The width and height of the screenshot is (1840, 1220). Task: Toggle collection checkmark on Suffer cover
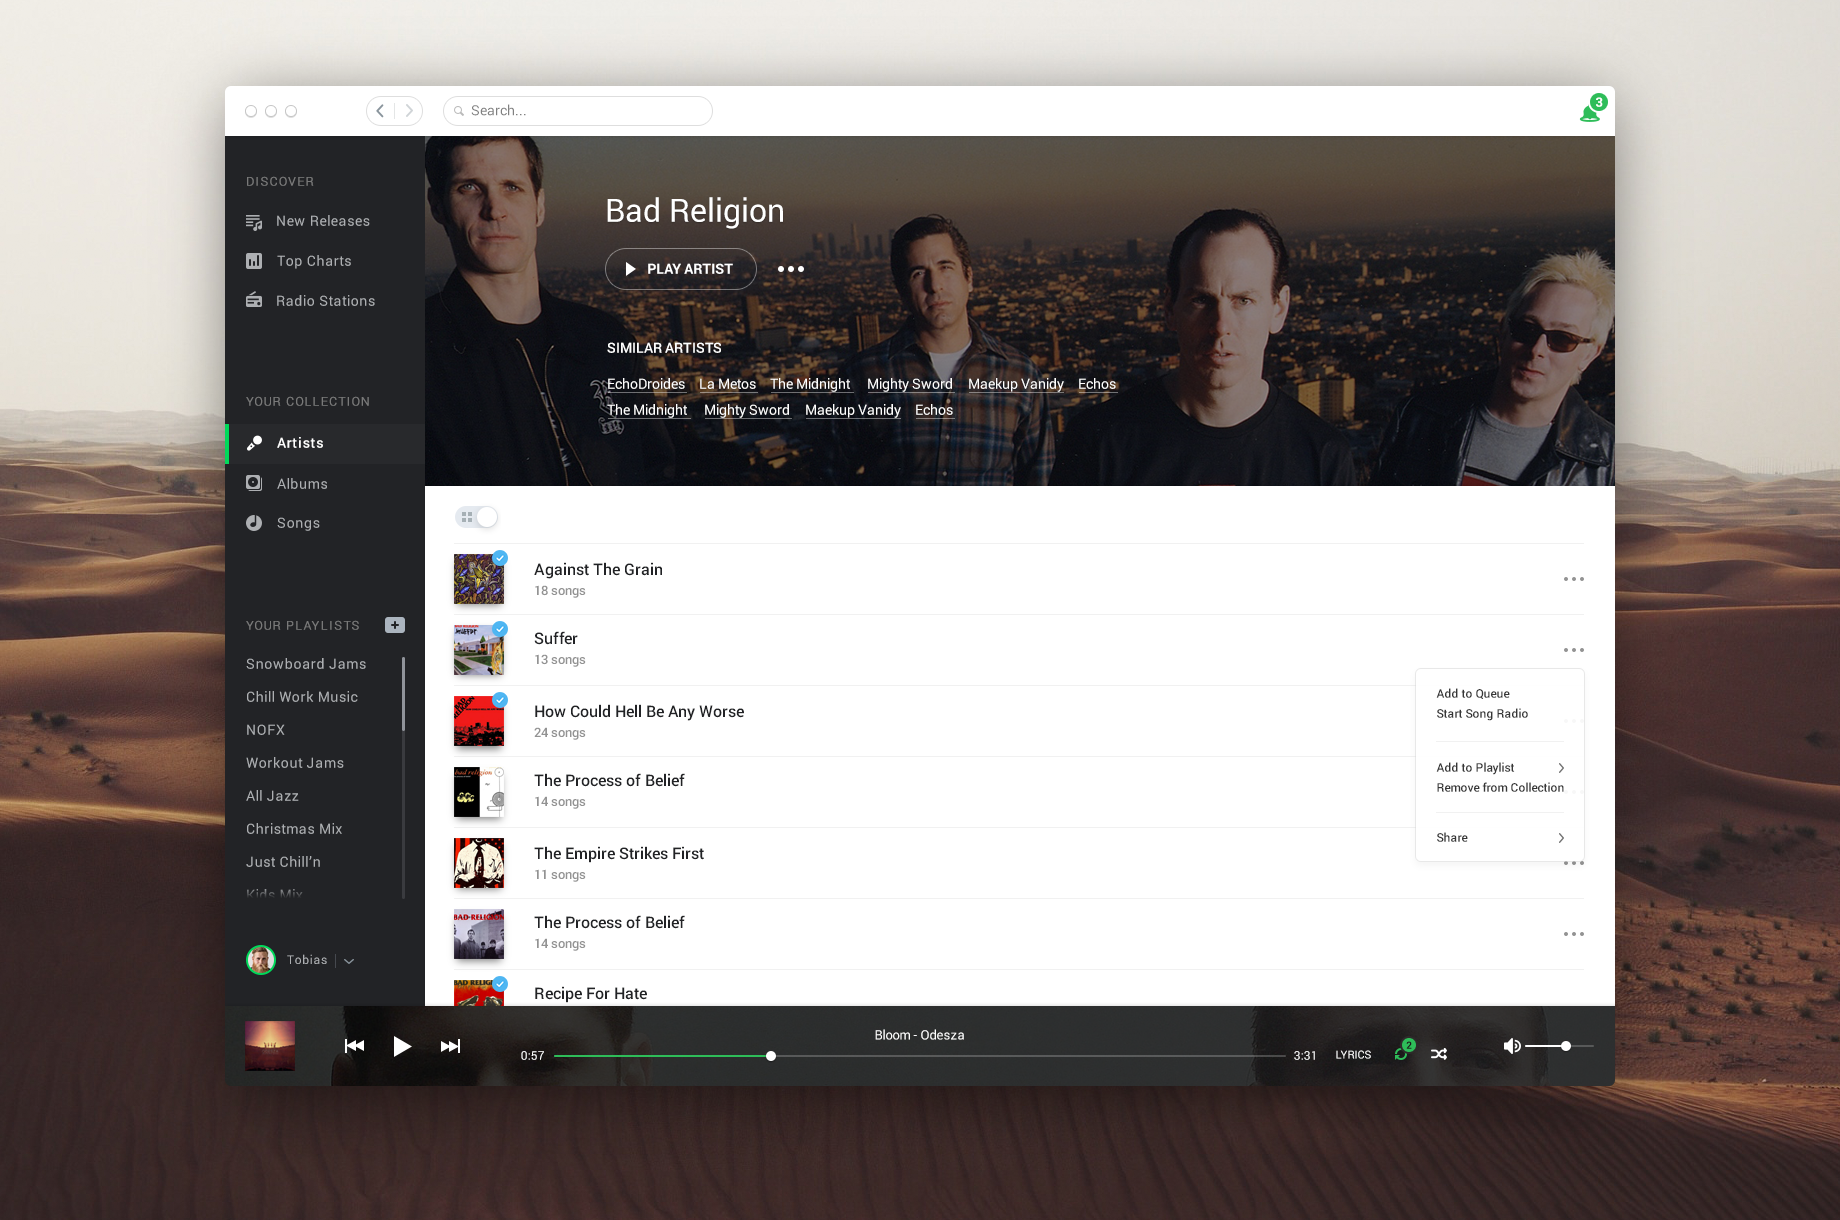500,629
